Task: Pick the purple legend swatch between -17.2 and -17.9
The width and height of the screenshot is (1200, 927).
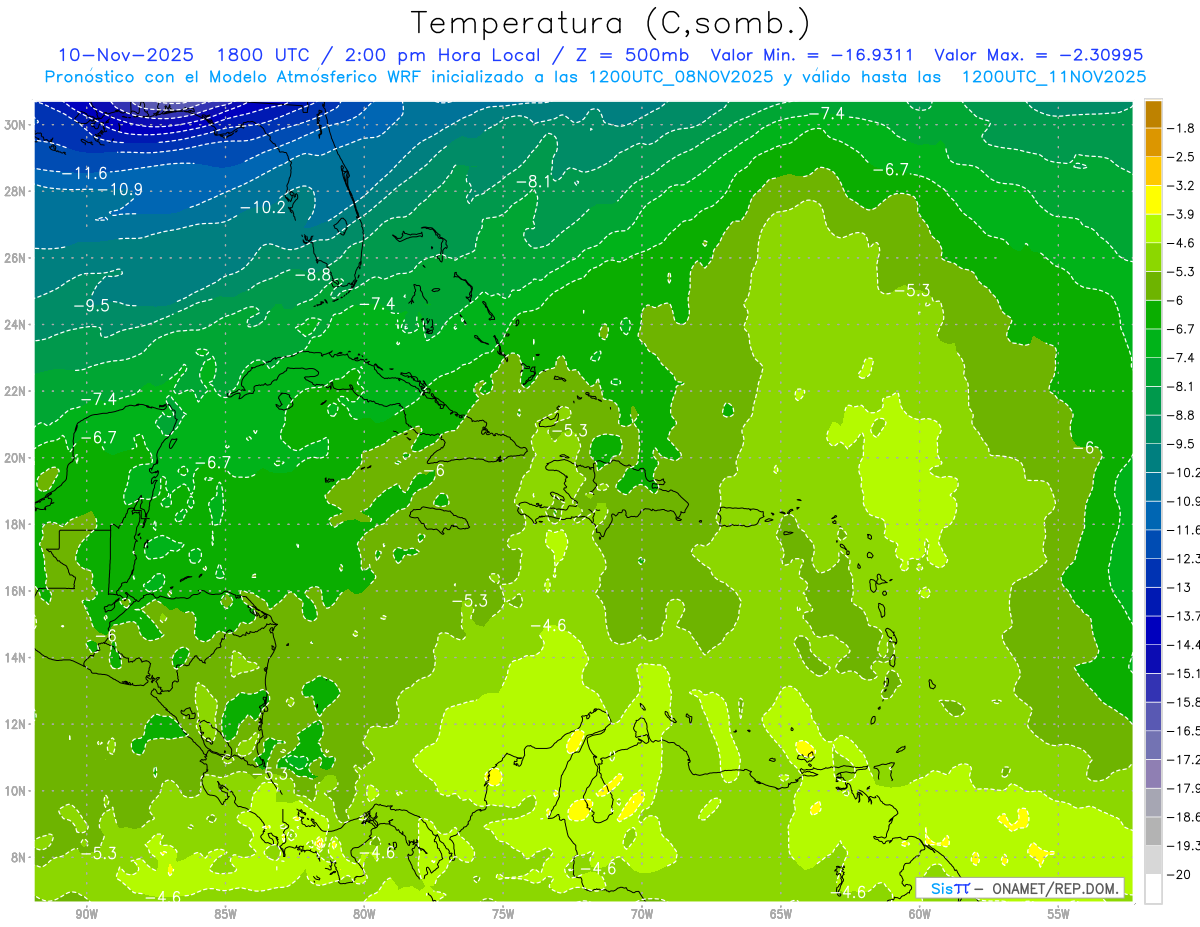Action: point(1153,774)
